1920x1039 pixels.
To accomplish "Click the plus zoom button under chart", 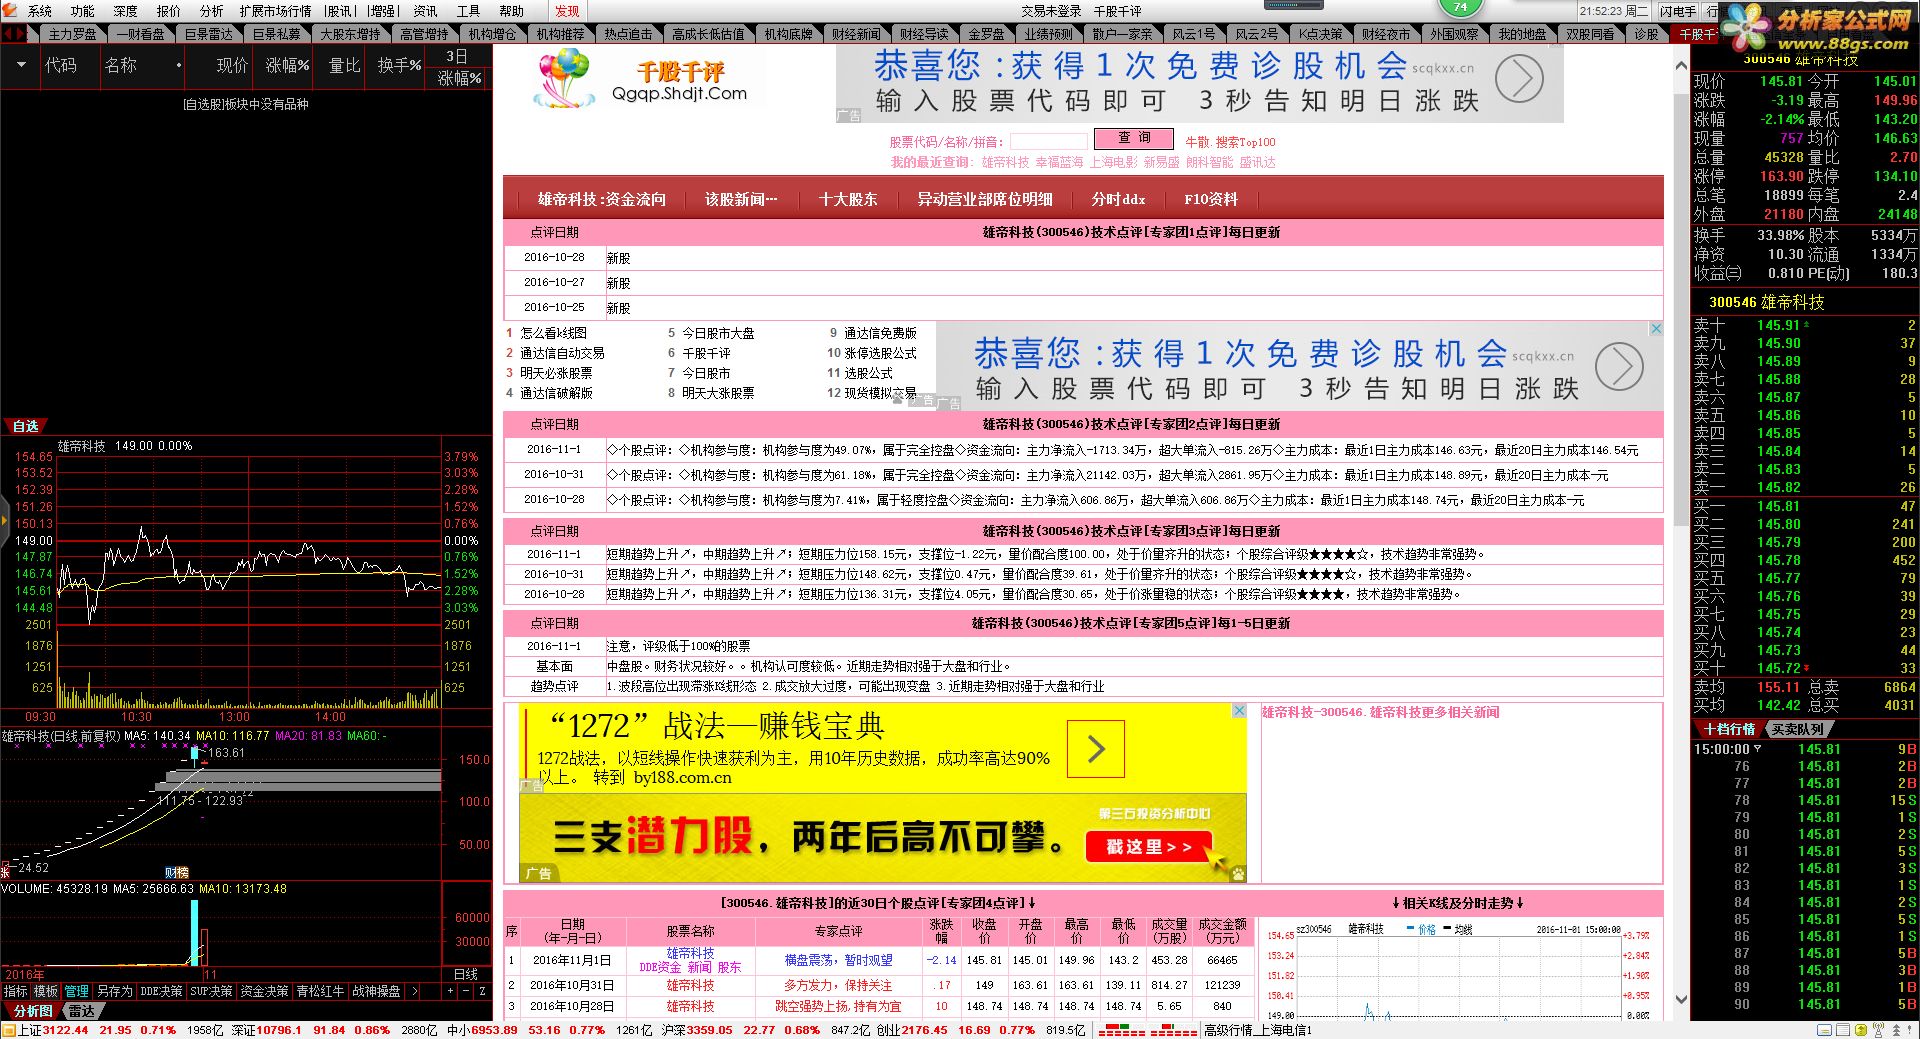I will pyautogui.click(x=450, y=991).
